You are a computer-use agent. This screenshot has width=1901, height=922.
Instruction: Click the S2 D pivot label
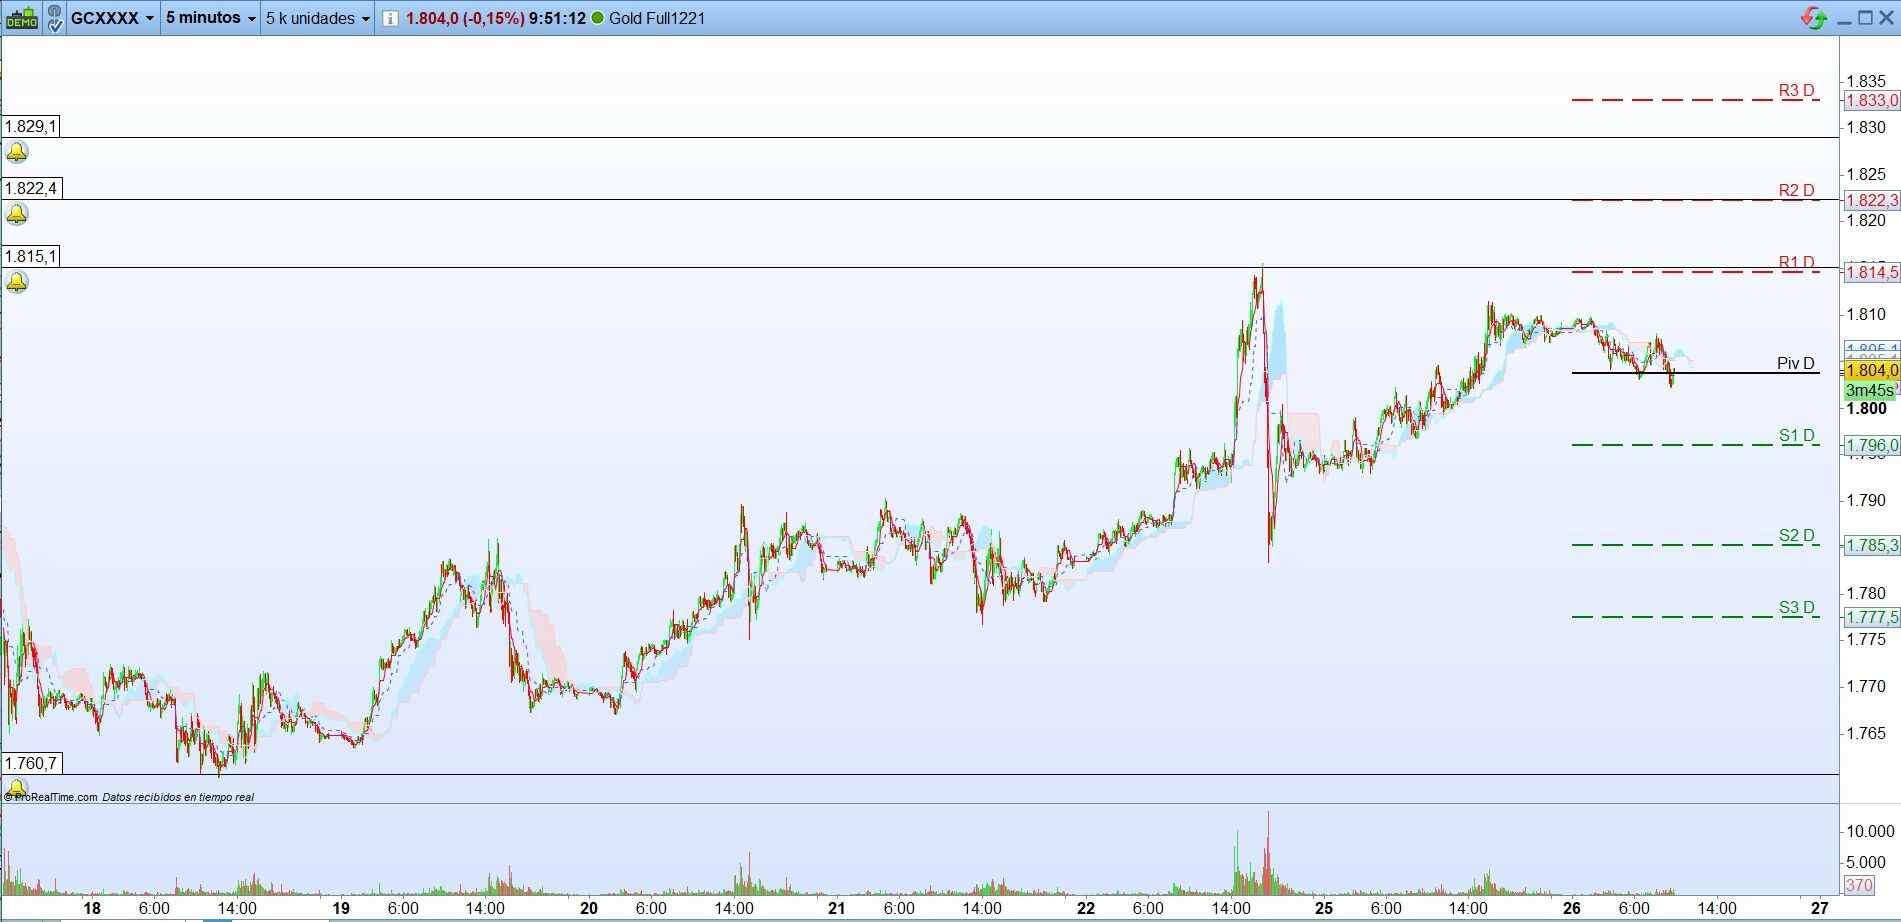1796,536
